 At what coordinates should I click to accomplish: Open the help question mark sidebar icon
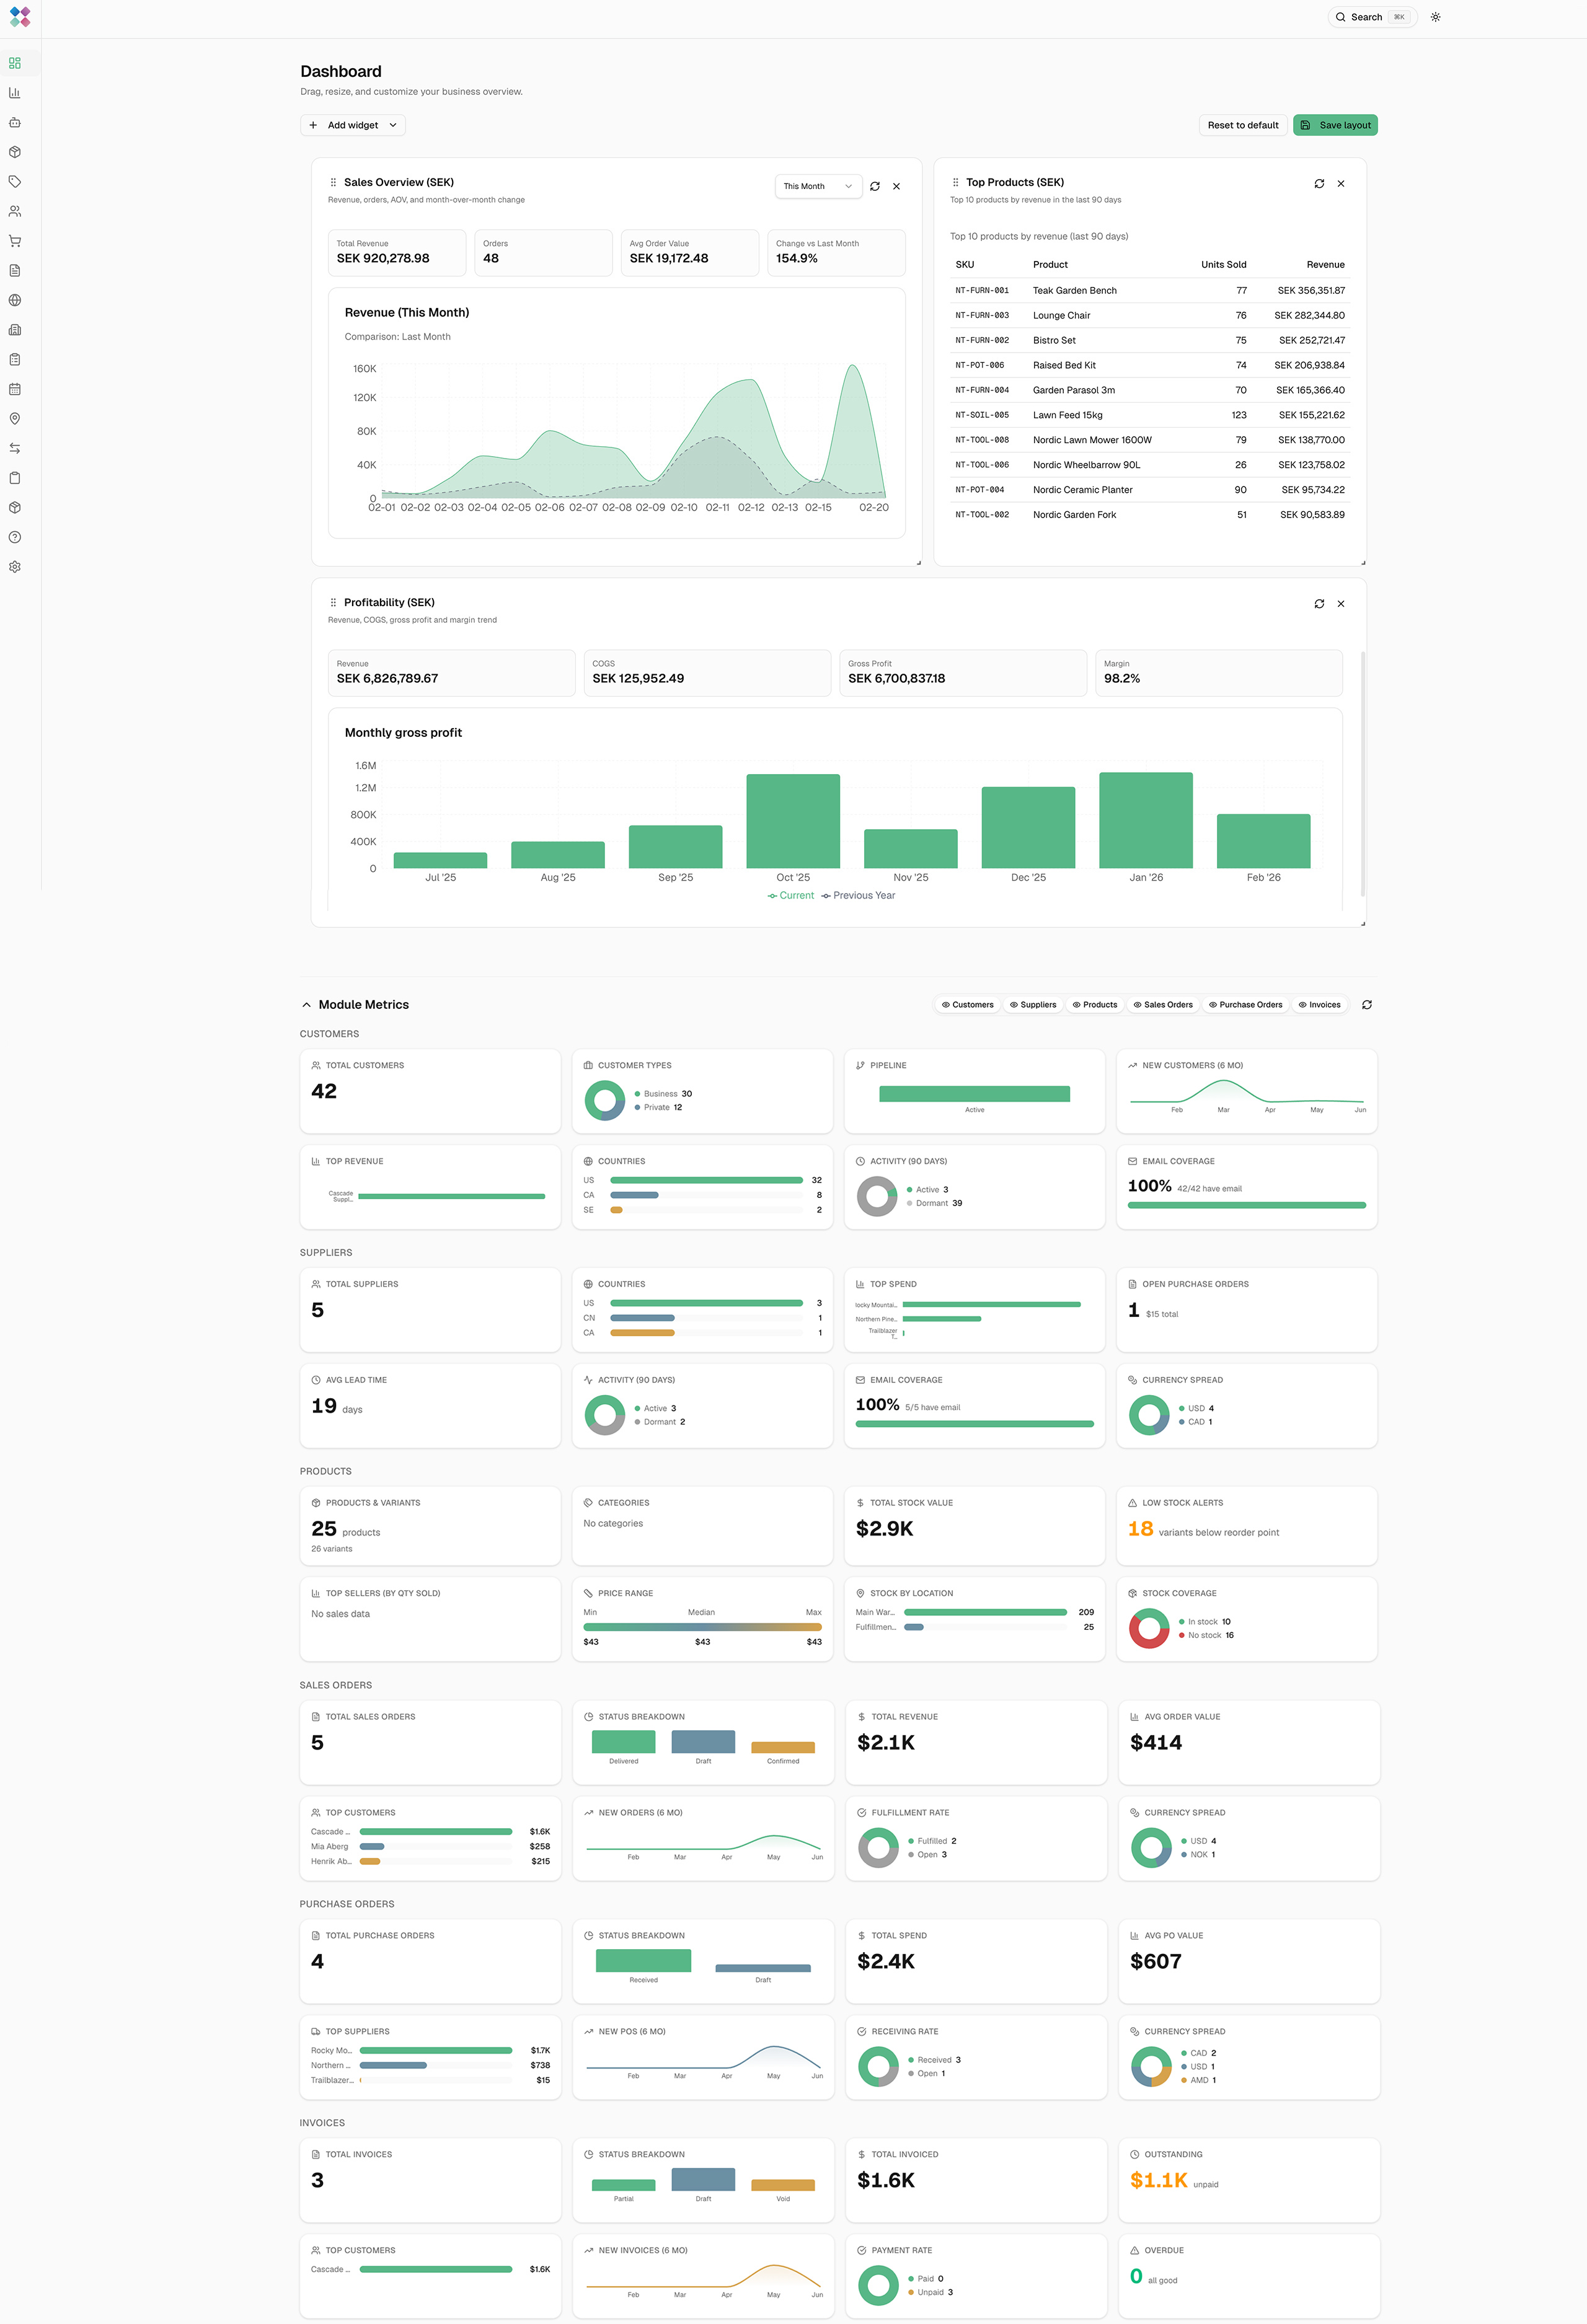15,537
